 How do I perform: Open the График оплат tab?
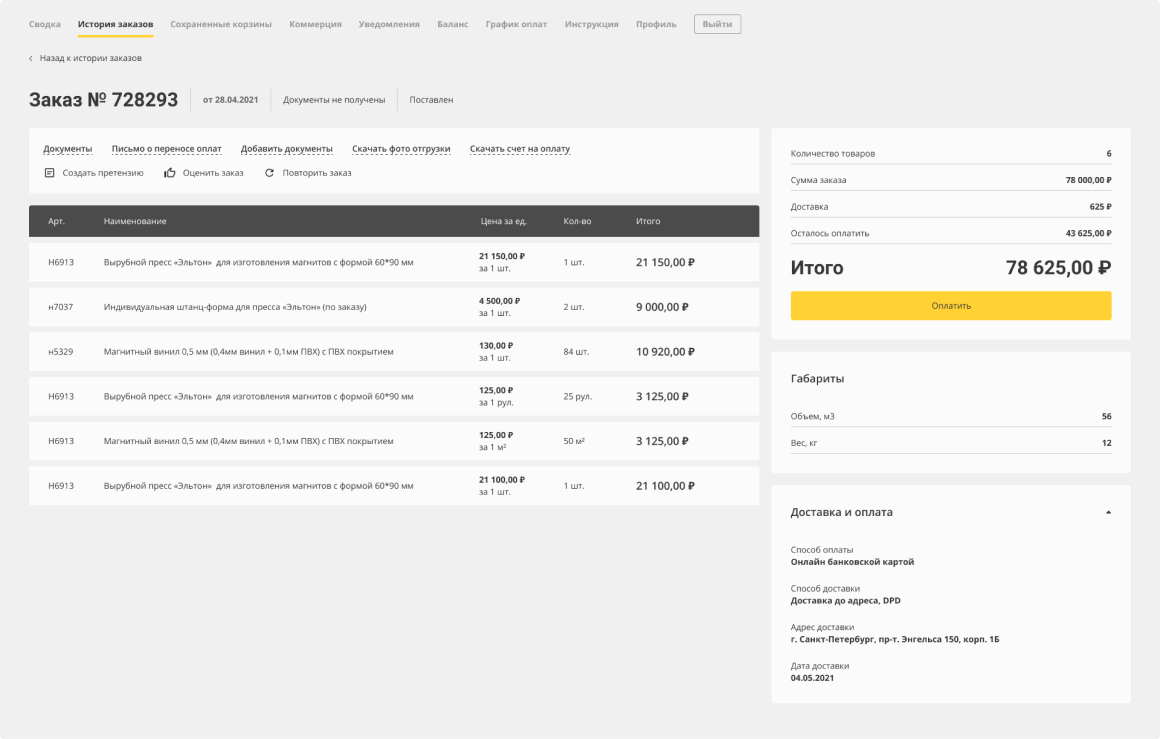click(x=516, y=24)
